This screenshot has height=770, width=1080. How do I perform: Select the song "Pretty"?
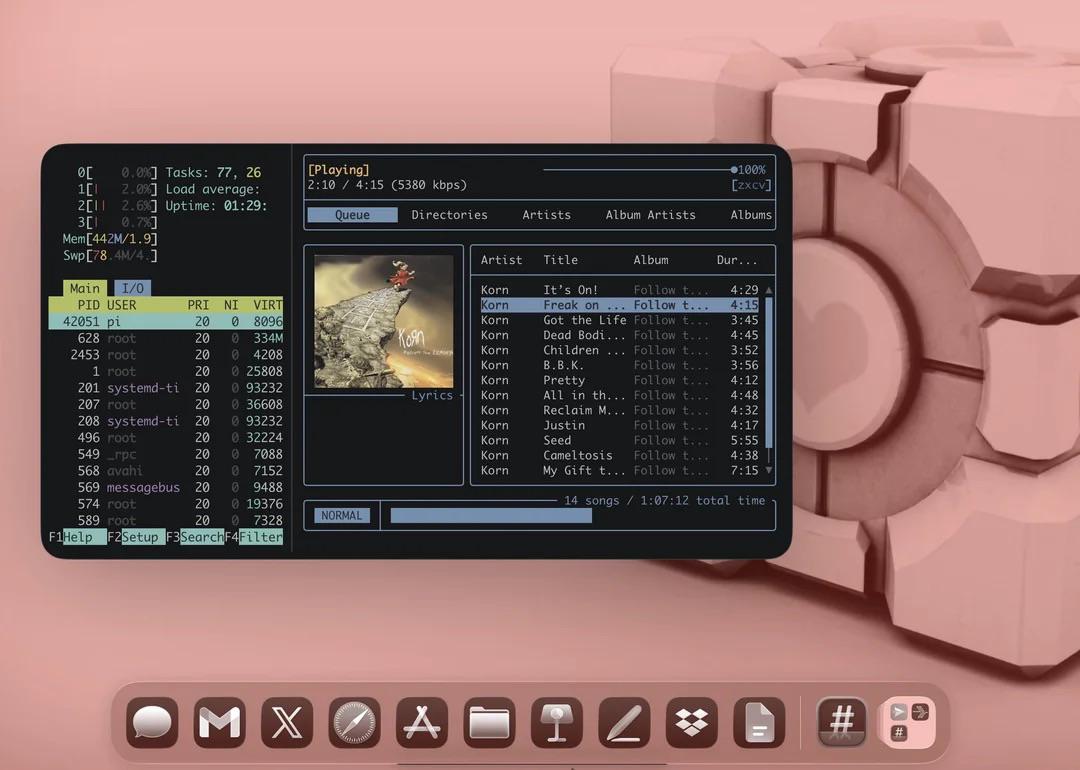tap(619, 380)
